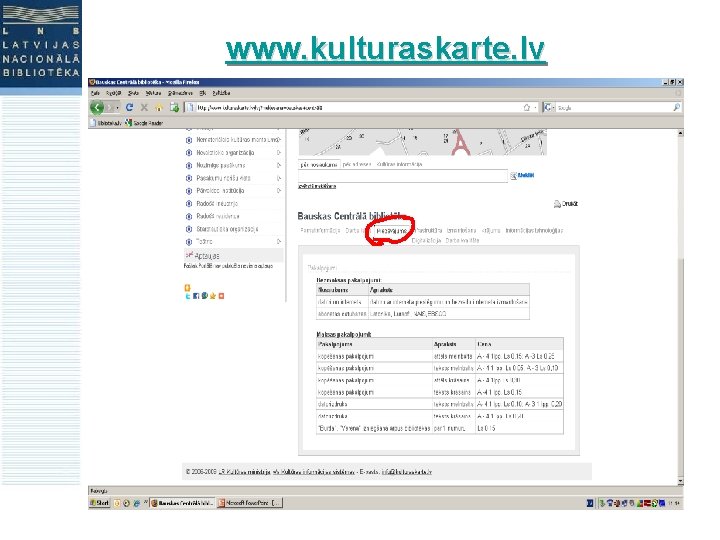The width and height of the screenshot is (720, 540).
Task: Open the back/forward history dropdown arrow
Action: (x=118, y=107)
